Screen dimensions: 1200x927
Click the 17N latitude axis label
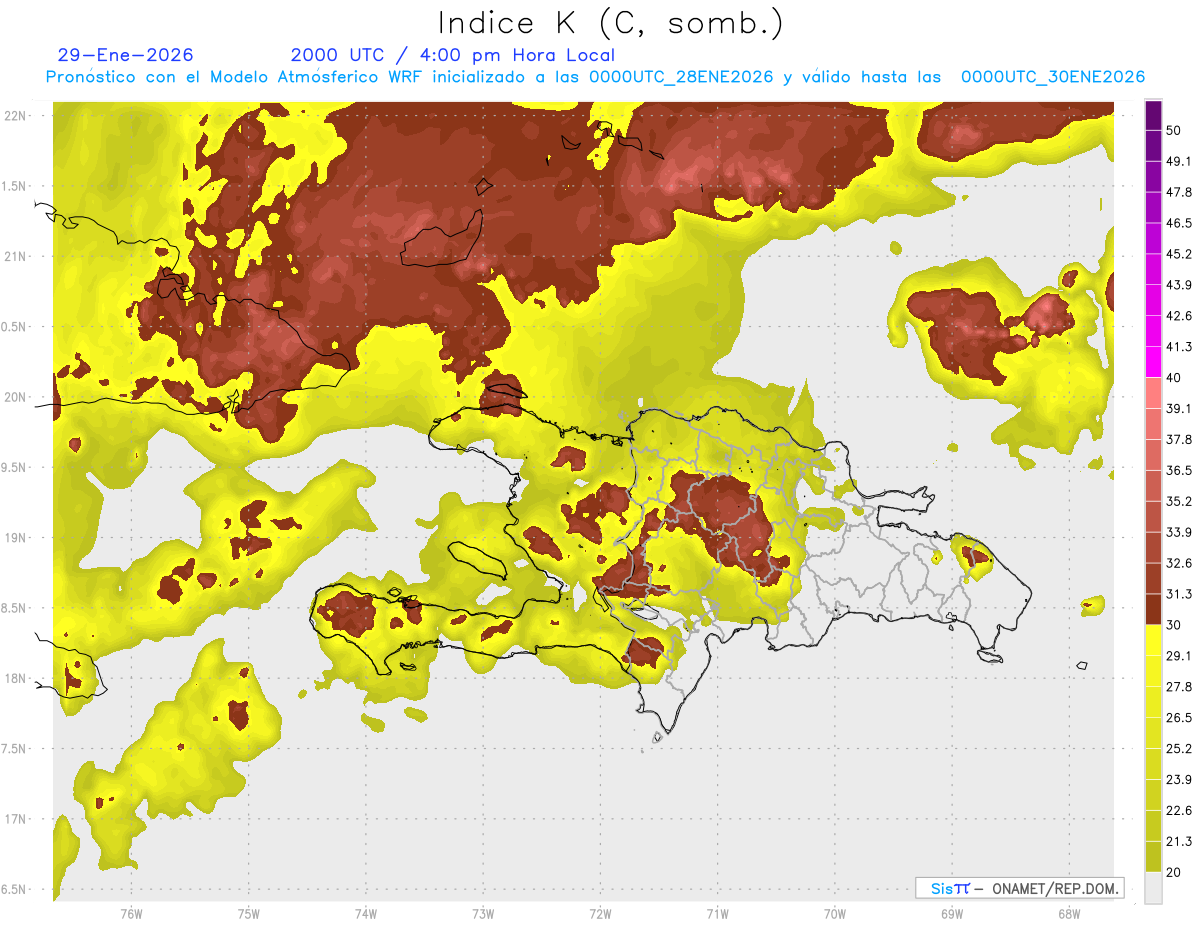point(15,819)
